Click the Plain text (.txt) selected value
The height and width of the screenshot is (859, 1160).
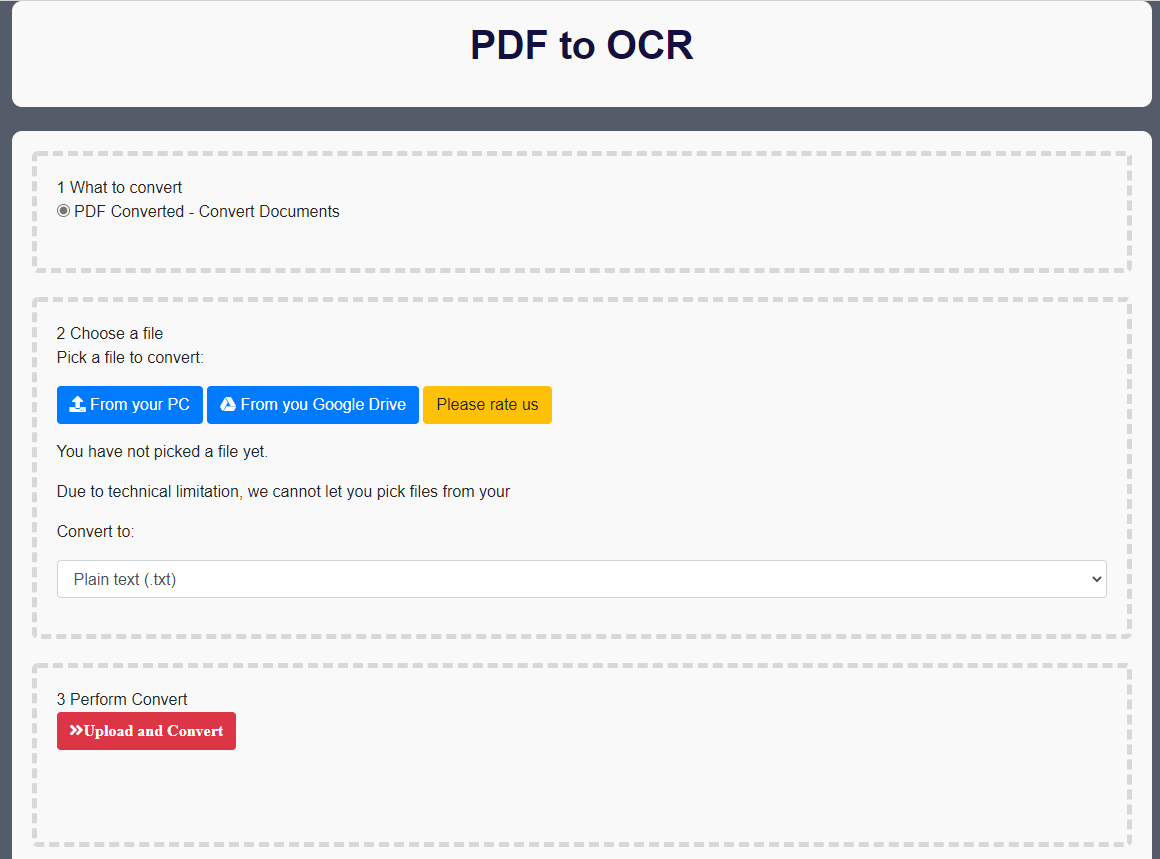point(125,579)
